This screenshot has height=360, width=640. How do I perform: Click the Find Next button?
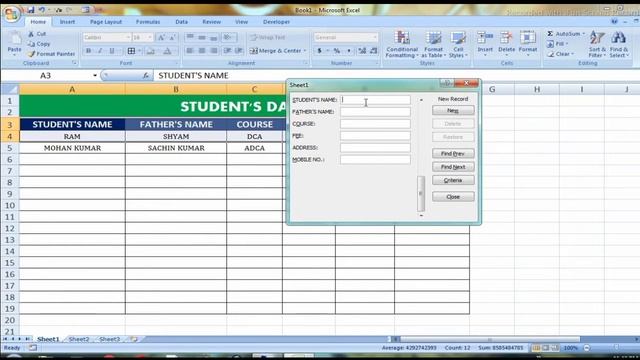pos(453,167)
